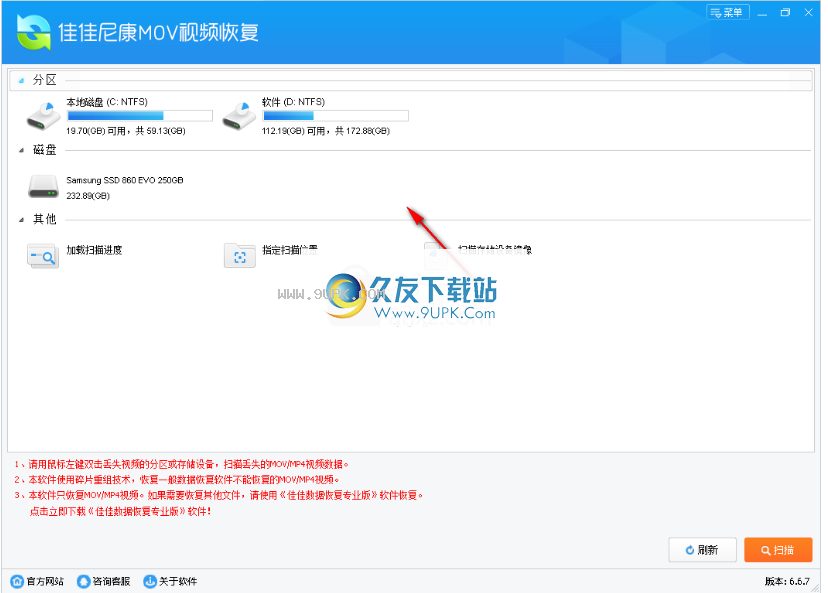Image resolution: width=828 pixels, height=593 pixels.
Task: Maximize the application window
Action: pyautogui.click(x=785, y=13)
